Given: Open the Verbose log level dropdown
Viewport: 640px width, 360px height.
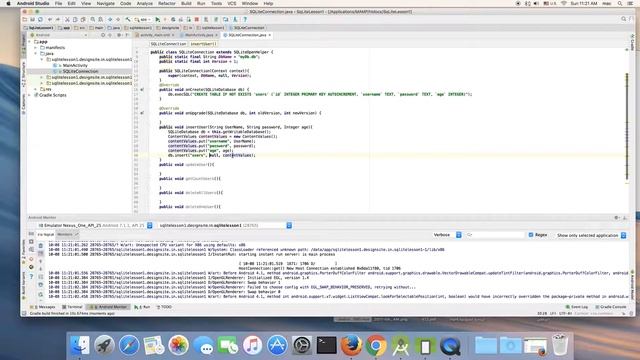Looking at the screenshot, I should (447, 235).
